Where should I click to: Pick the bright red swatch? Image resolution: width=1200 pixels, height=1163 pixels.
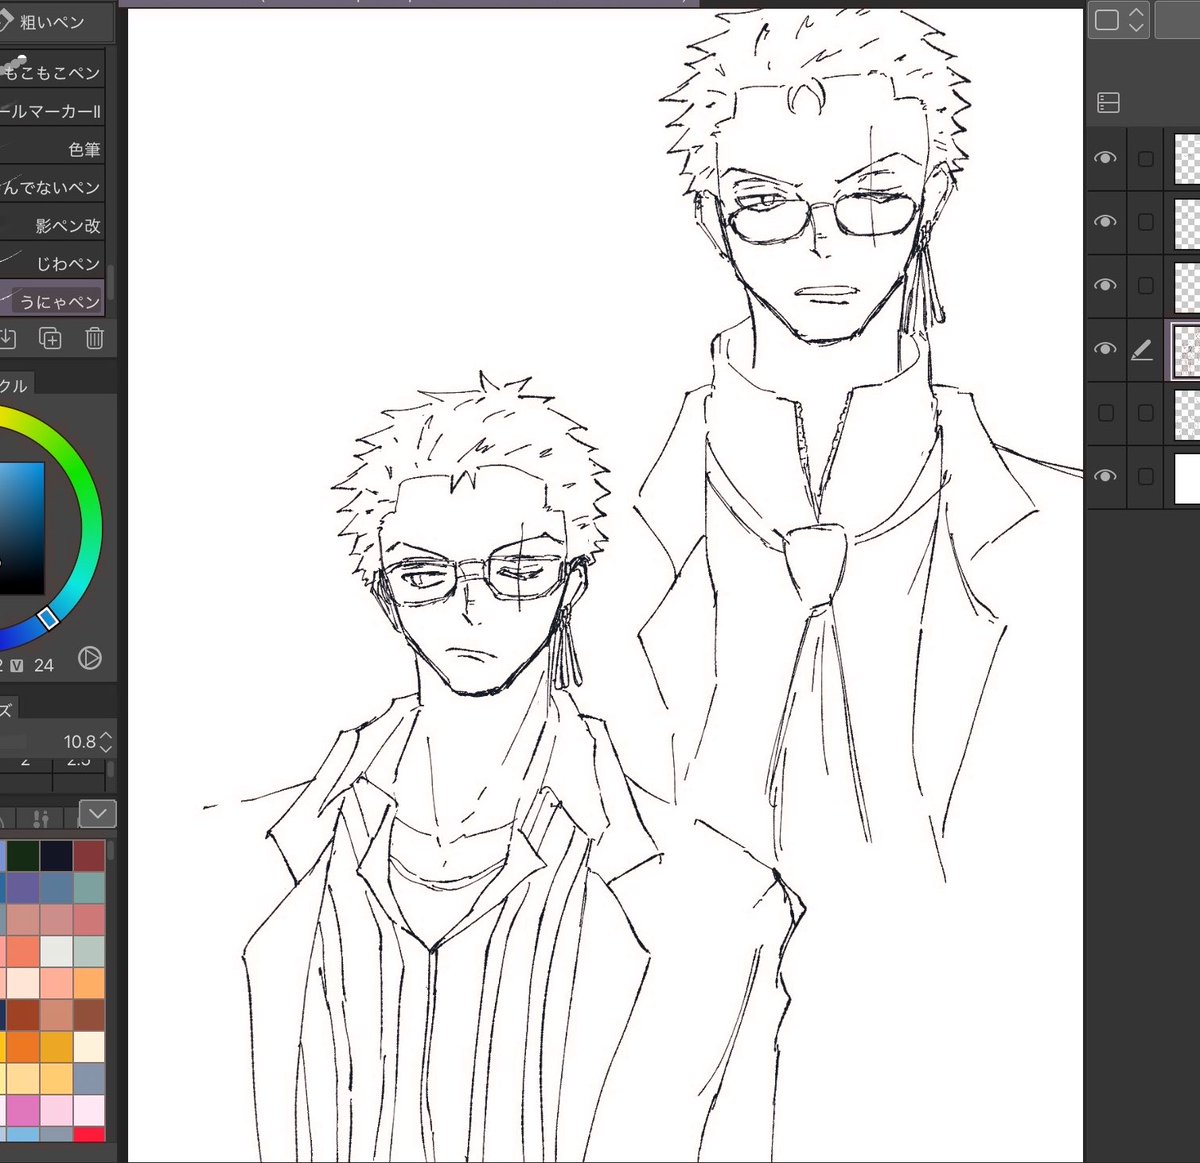(x=89, y=1135)
